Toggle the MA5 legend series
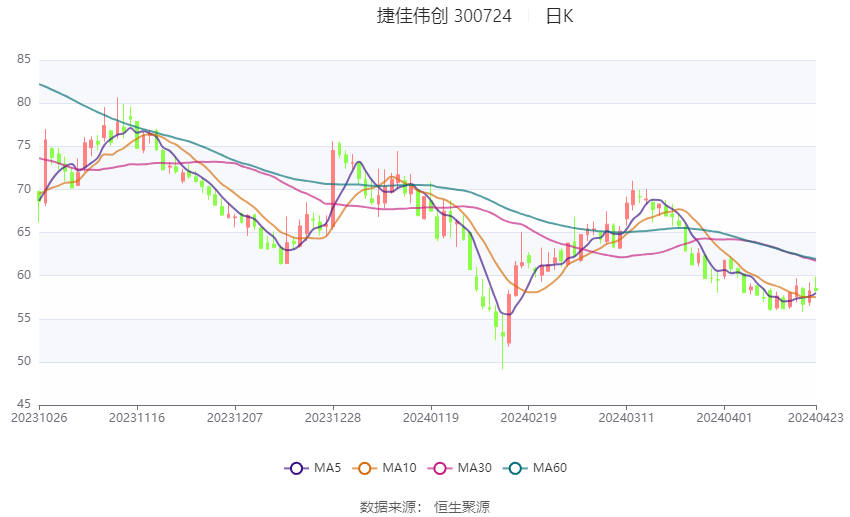Screen dimensions: 850x517 [313, 468]
